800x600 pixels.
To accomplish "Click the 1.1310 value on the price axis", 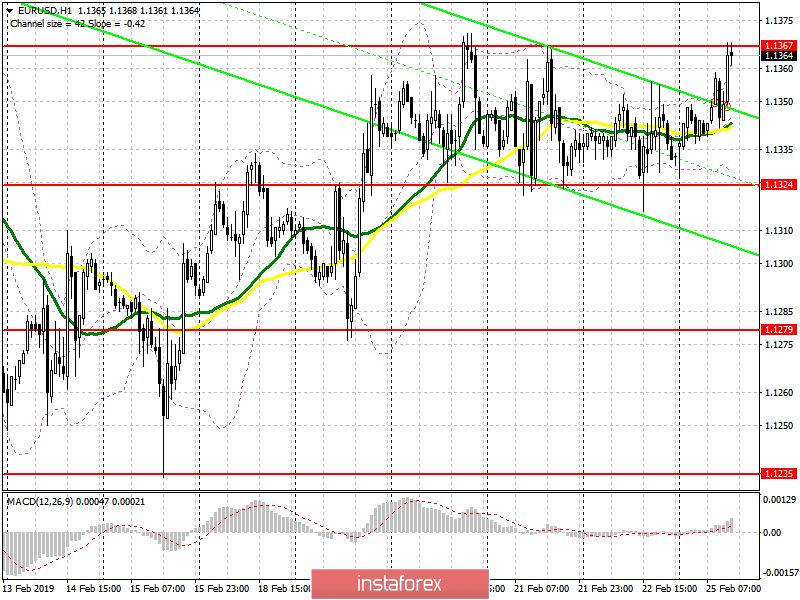I will [779, 231].
